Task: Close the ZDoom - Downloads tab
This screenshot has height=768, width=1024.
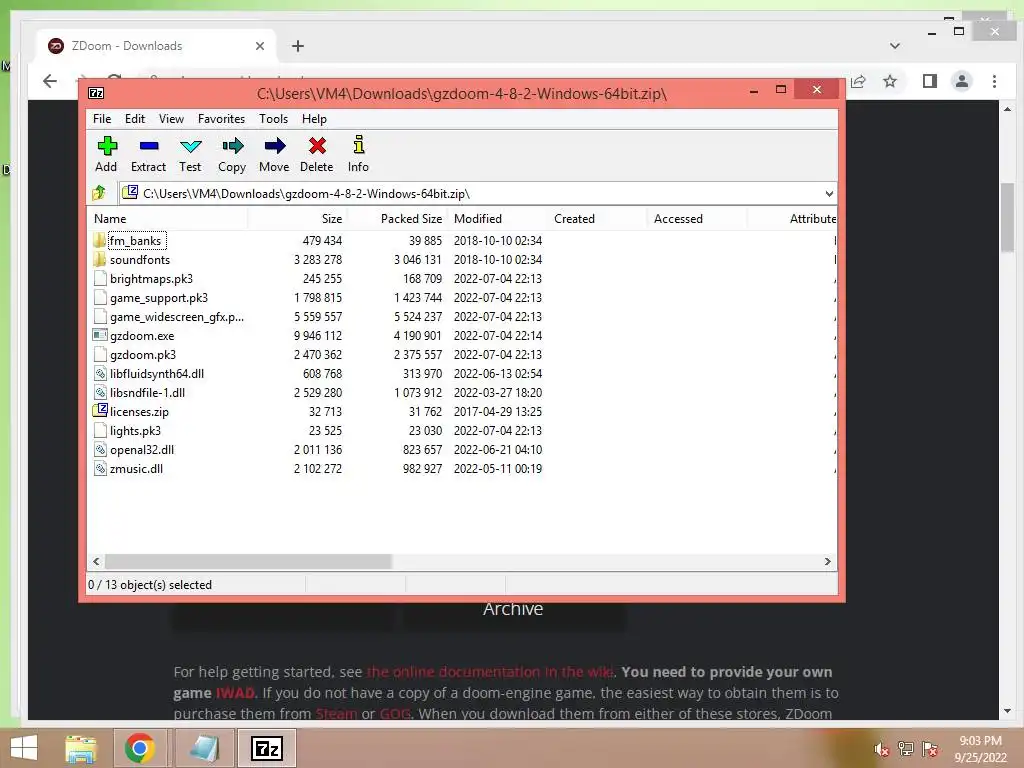Action: tap(260, 46)
